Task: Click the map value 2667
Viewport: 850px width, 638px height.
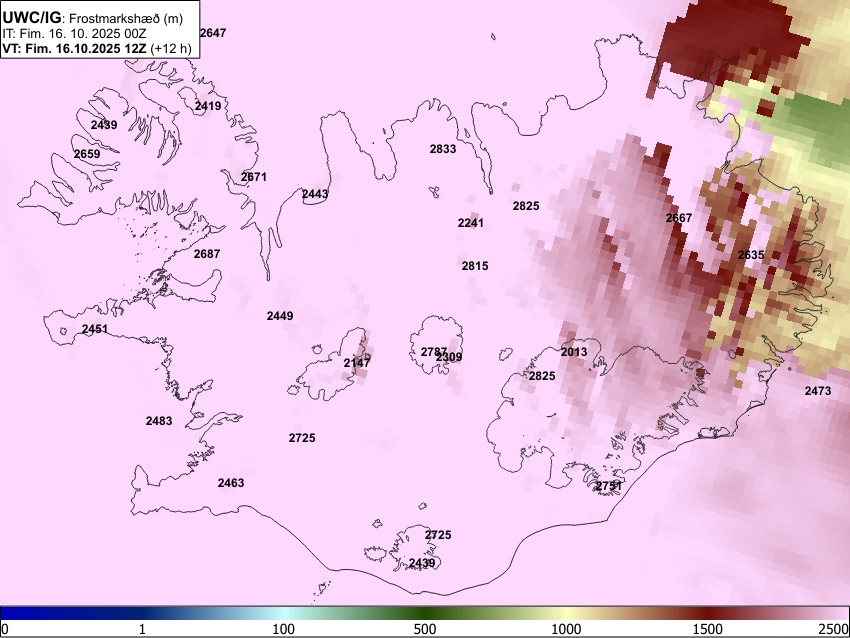Action: coord(679,218)
